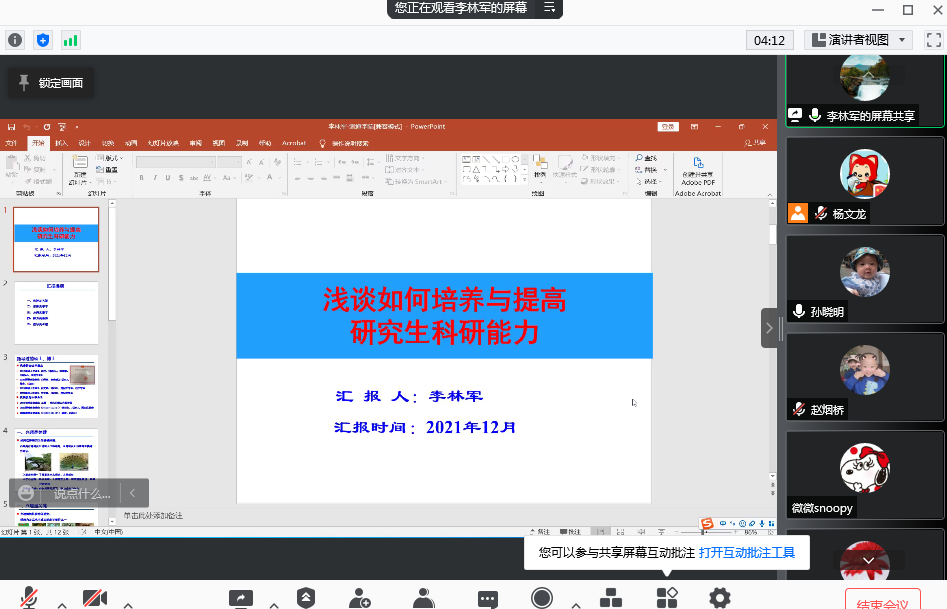947x609 pixels.
Task: Open the security shield menu in toolbar
Action: [x=306, y=597]
